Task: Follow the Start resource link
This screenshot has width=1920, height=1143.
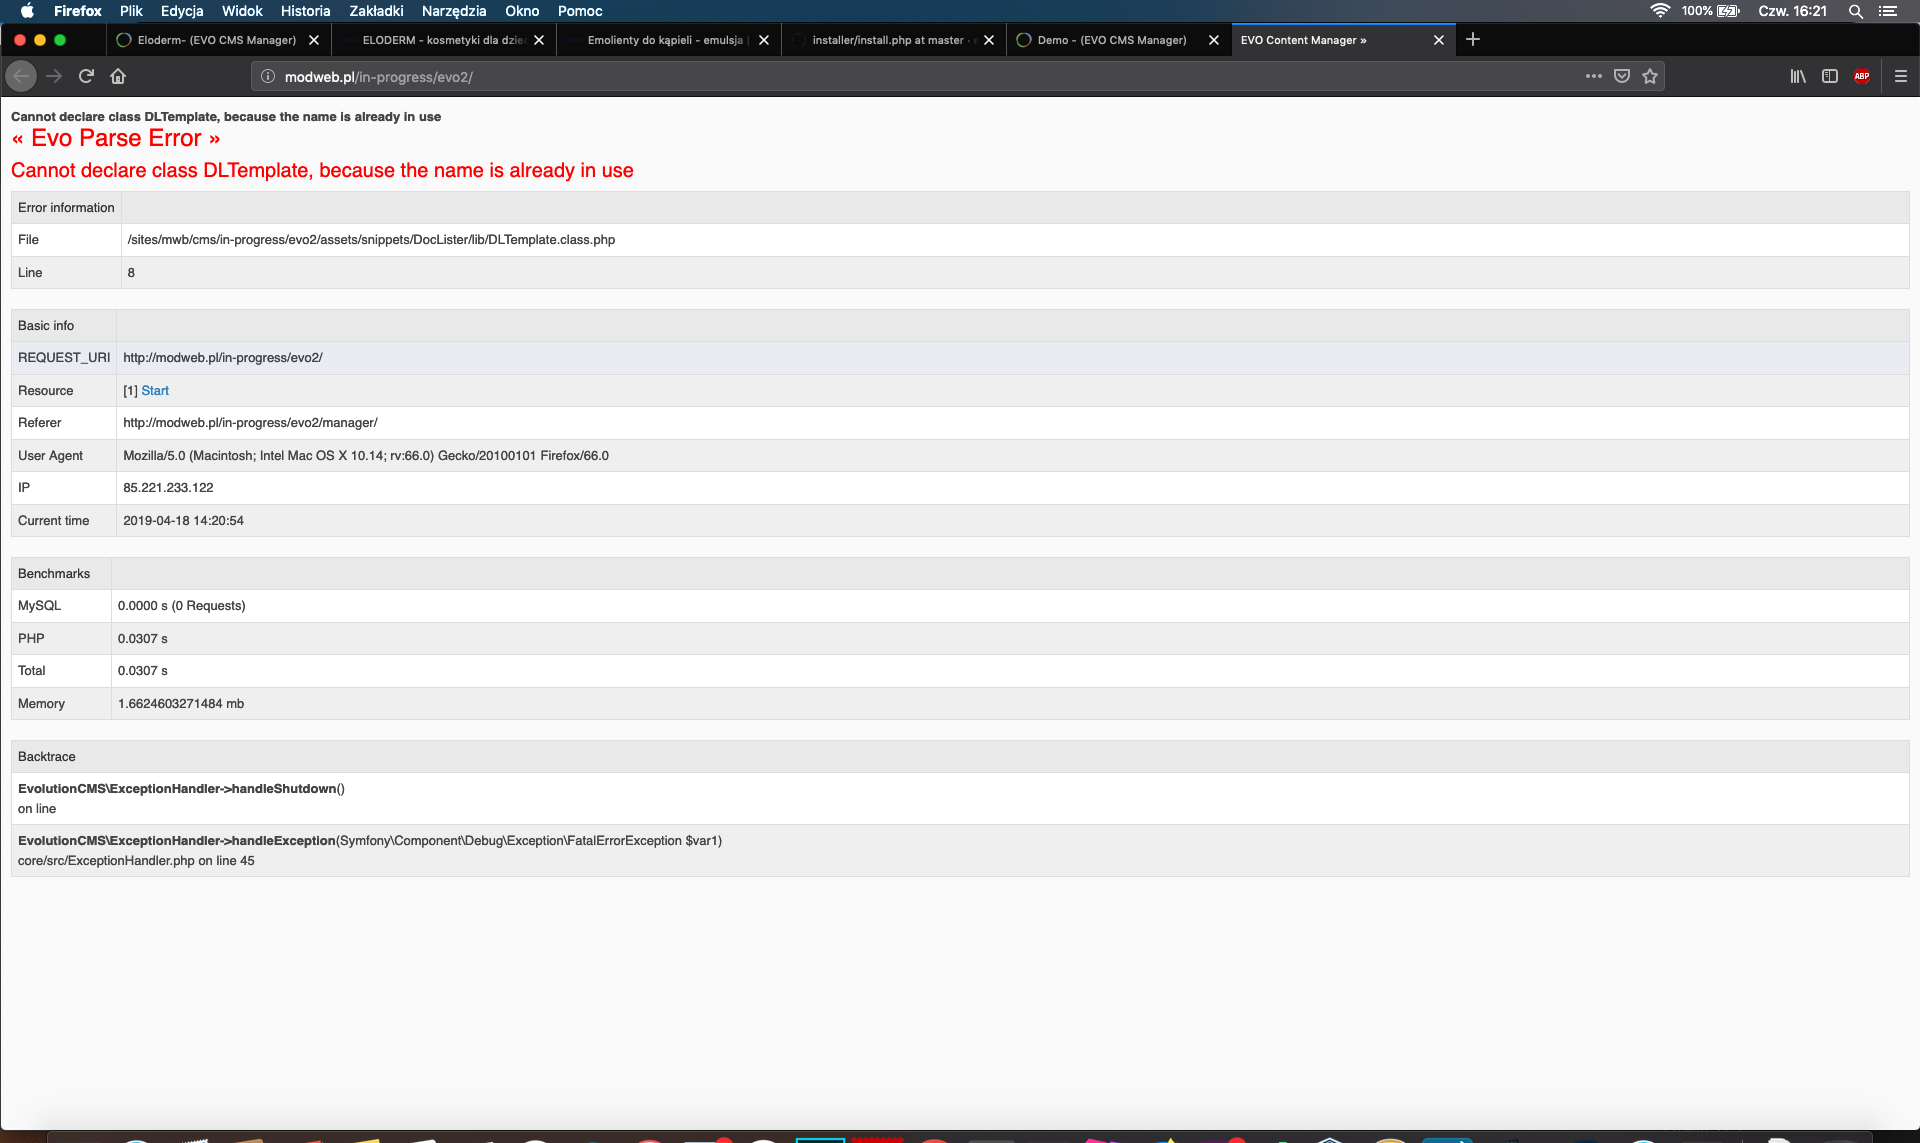Action: pyautogui.click(x=155, y=390)
